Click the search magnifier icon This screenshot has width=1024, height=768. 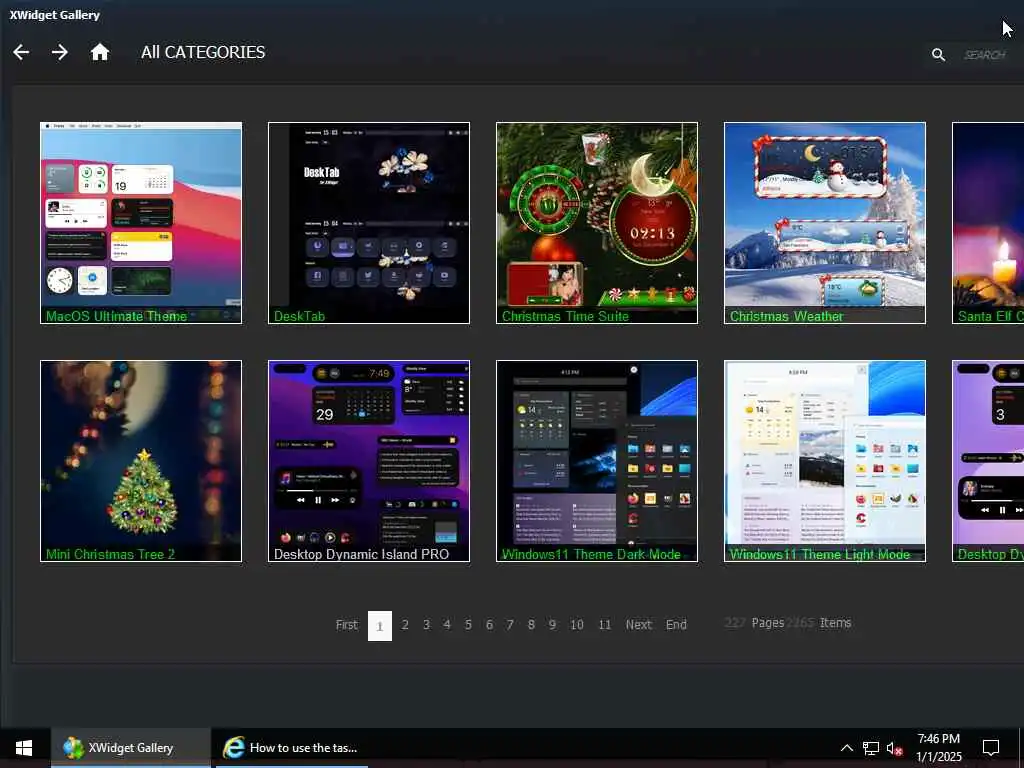click(938, 55)
